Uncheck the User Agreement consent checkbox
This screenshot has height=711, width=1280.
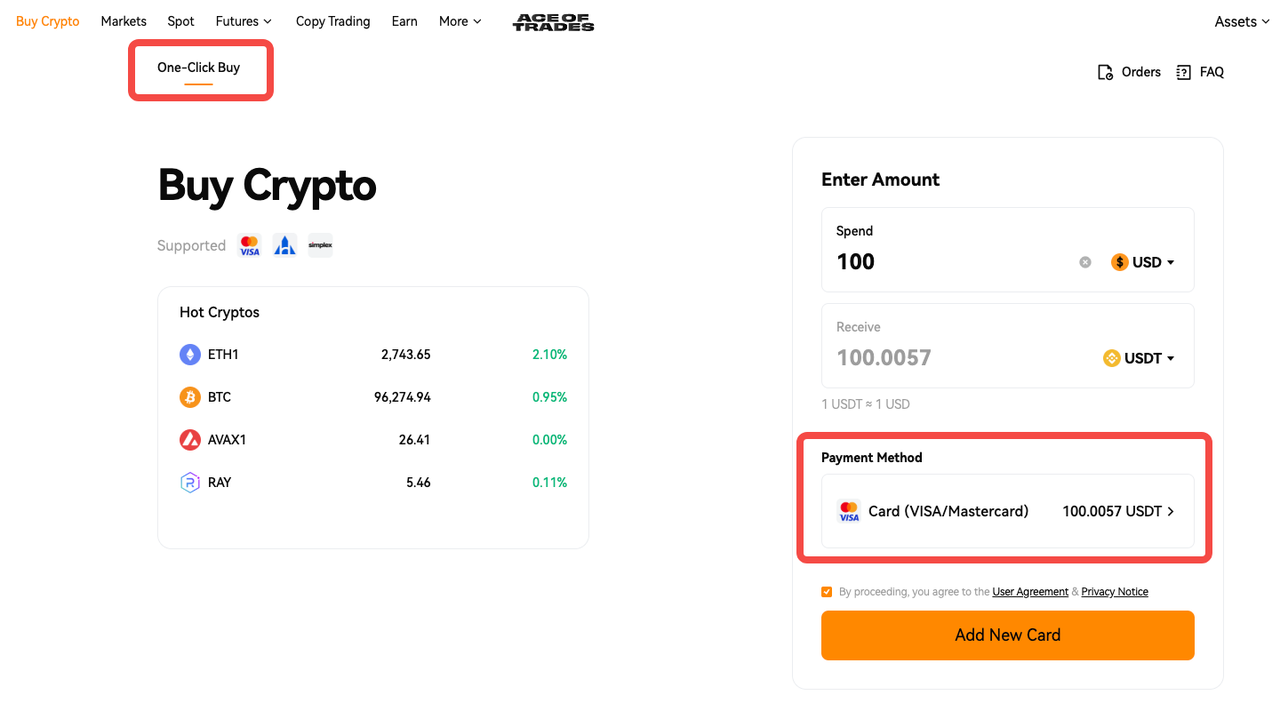tap(826, 592)
